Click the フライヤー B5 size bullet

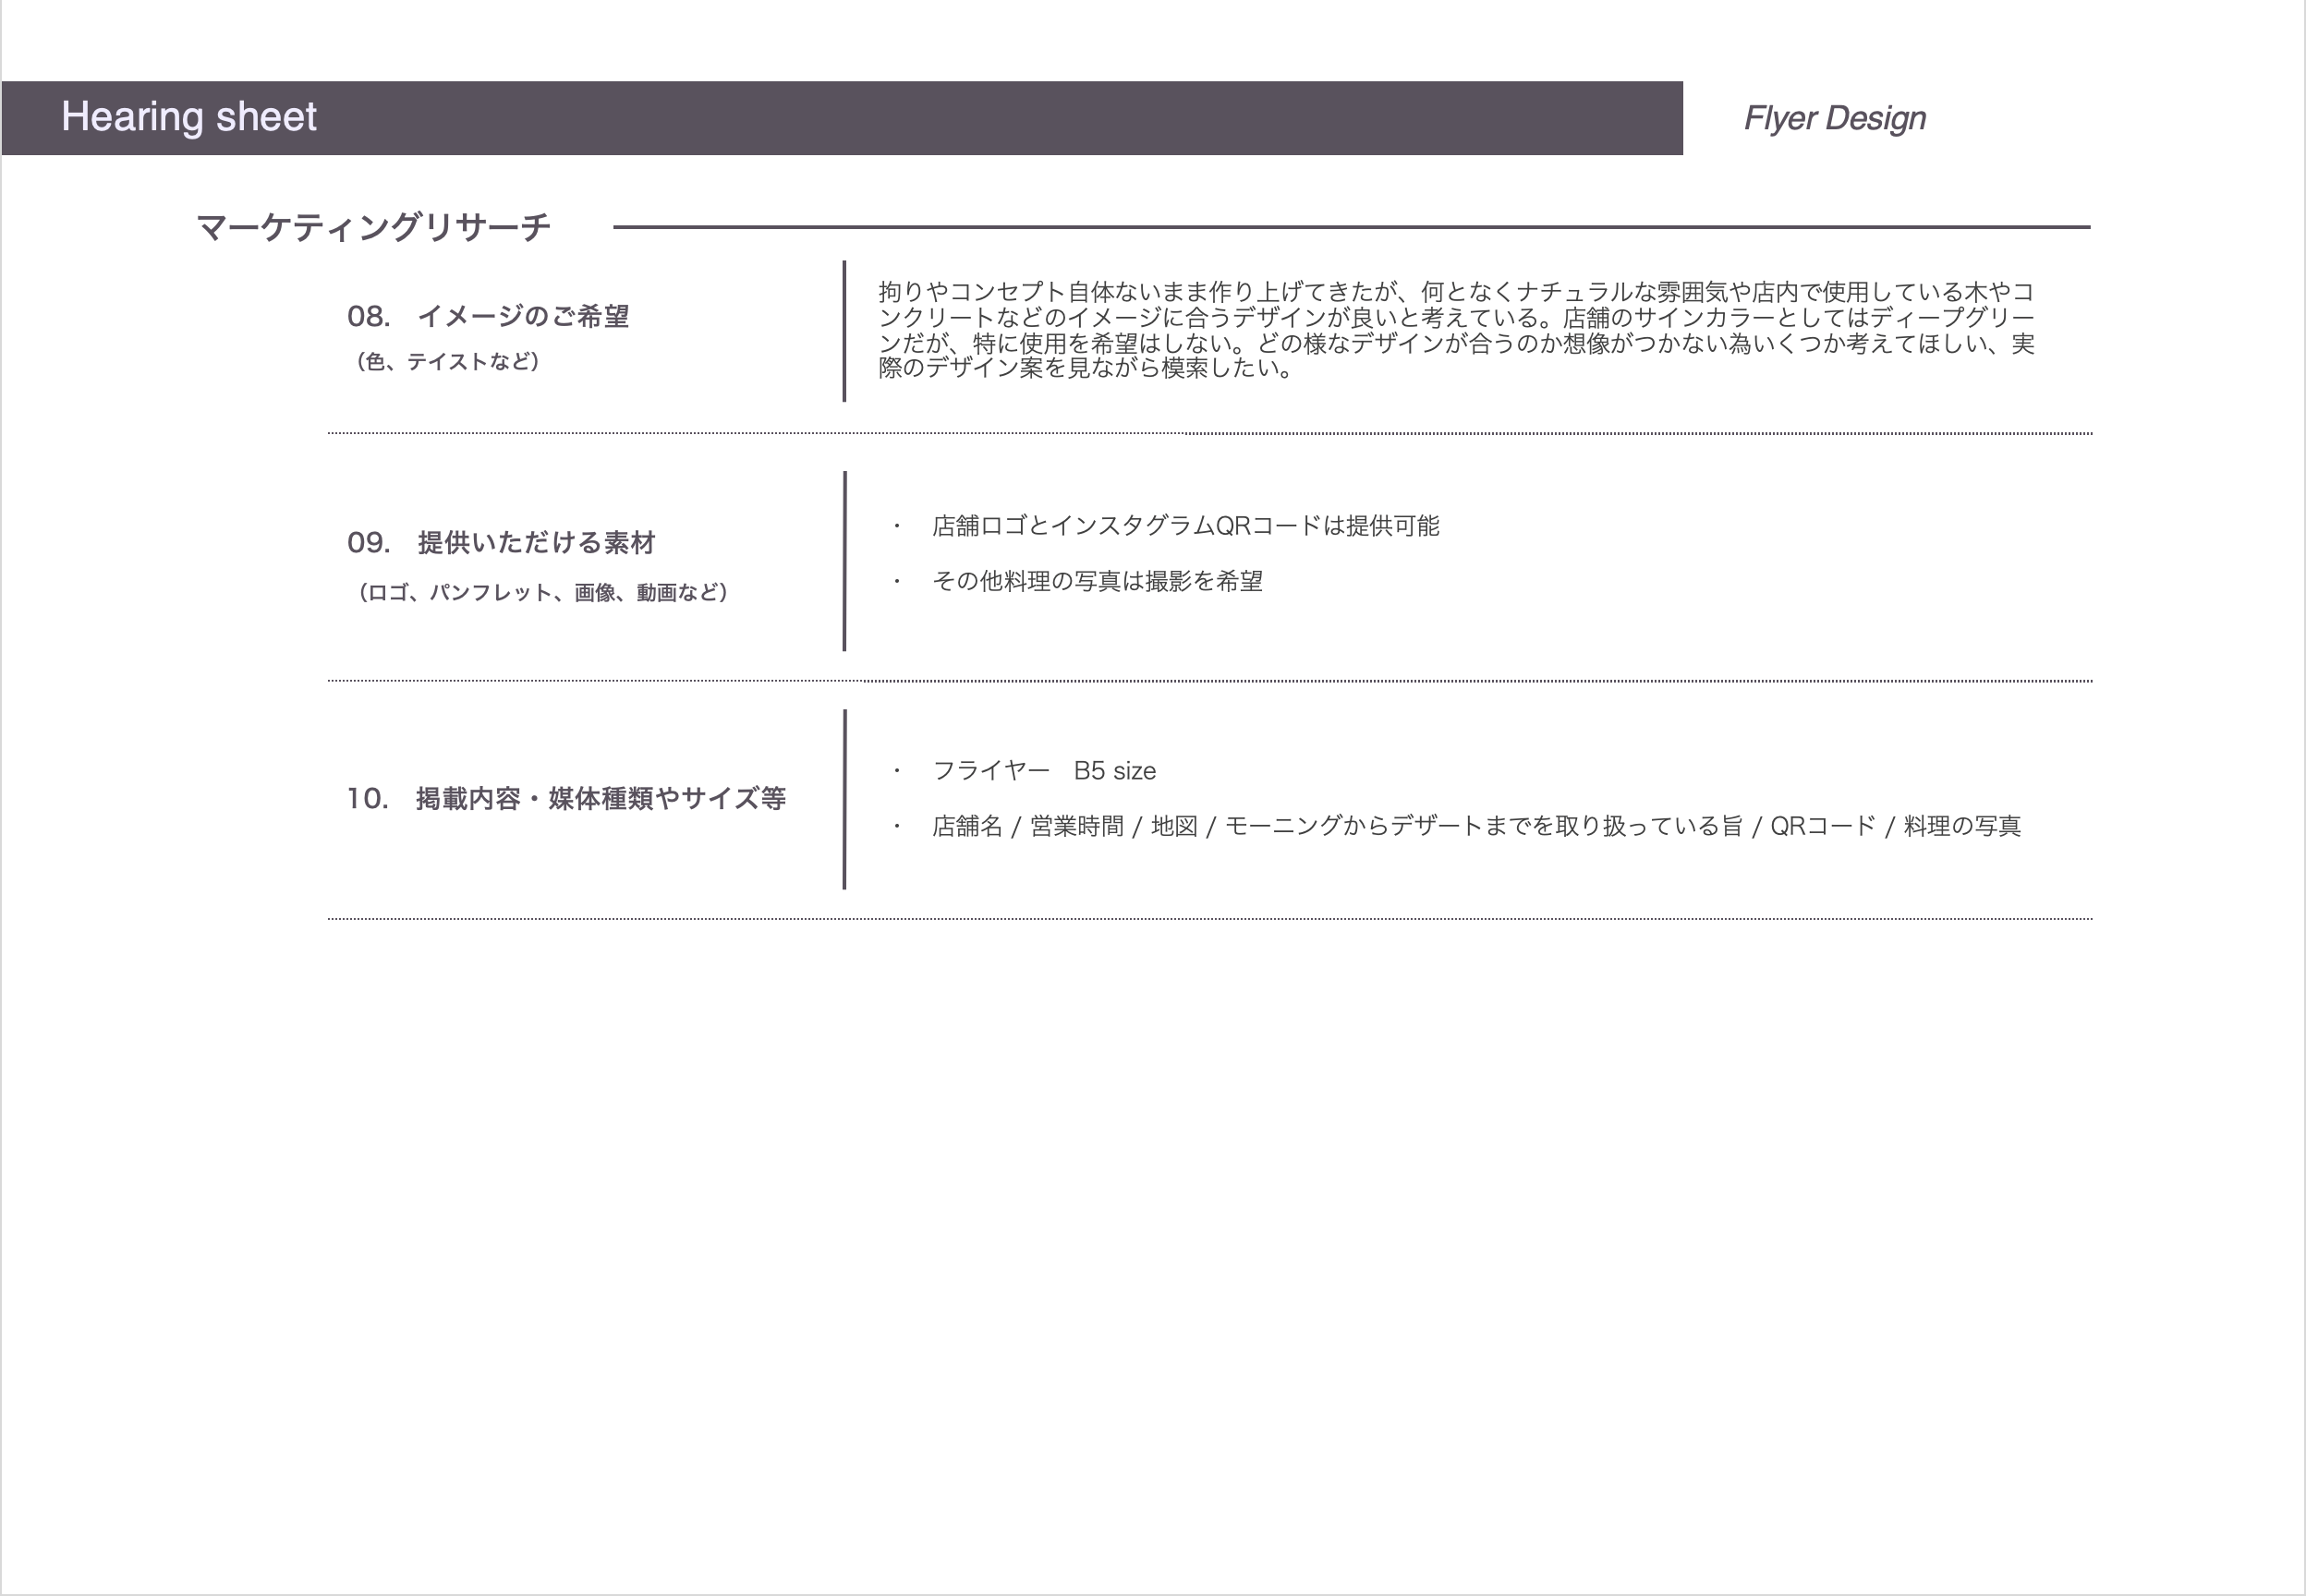pos(1044,771)
